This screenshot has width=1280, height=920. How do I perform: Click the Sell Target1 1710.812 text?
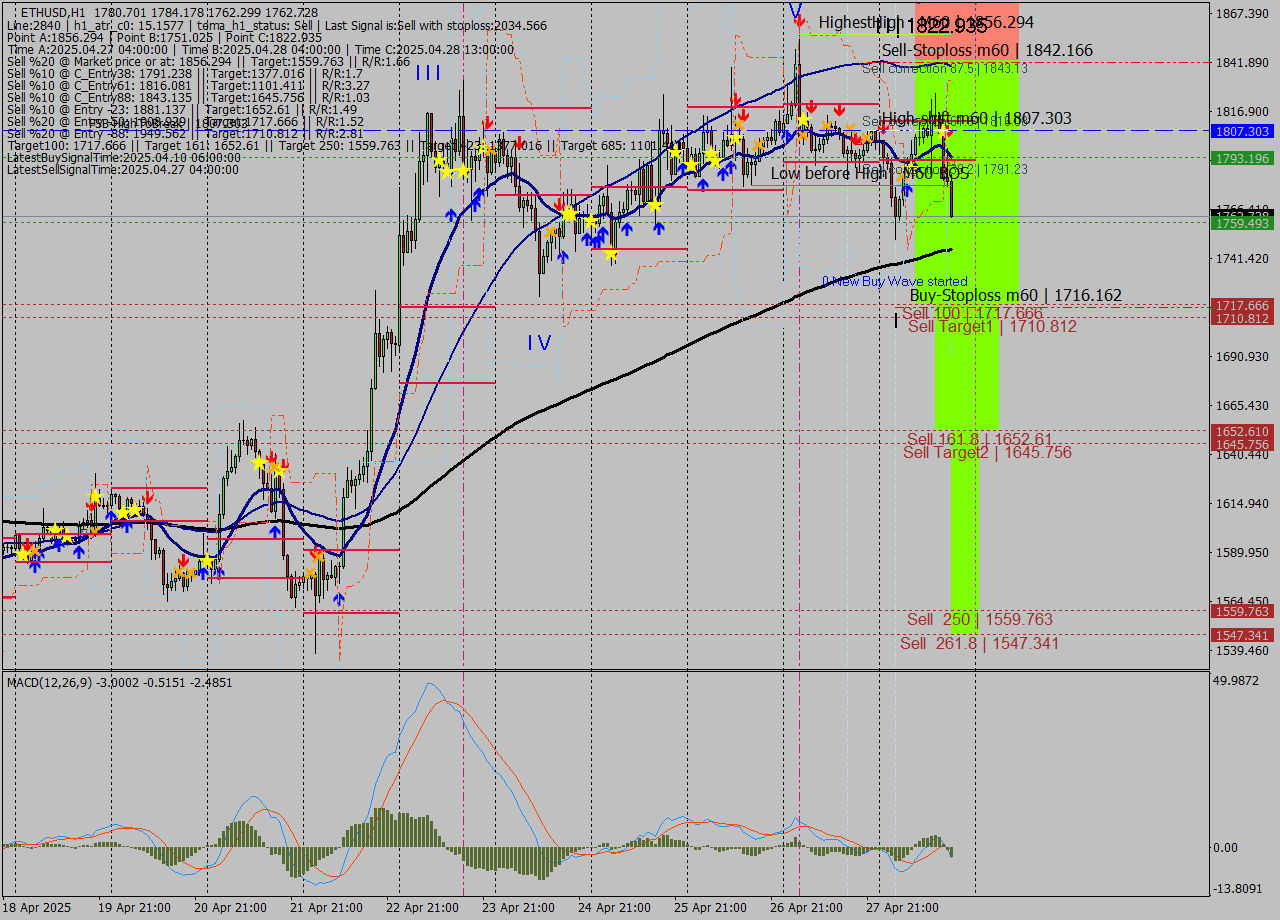tap(992, 326)
